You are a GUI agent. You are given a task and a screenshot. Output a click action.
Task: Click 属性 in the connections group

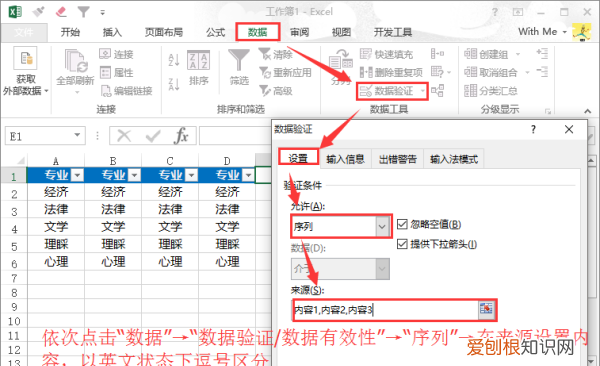pos(117,72)
